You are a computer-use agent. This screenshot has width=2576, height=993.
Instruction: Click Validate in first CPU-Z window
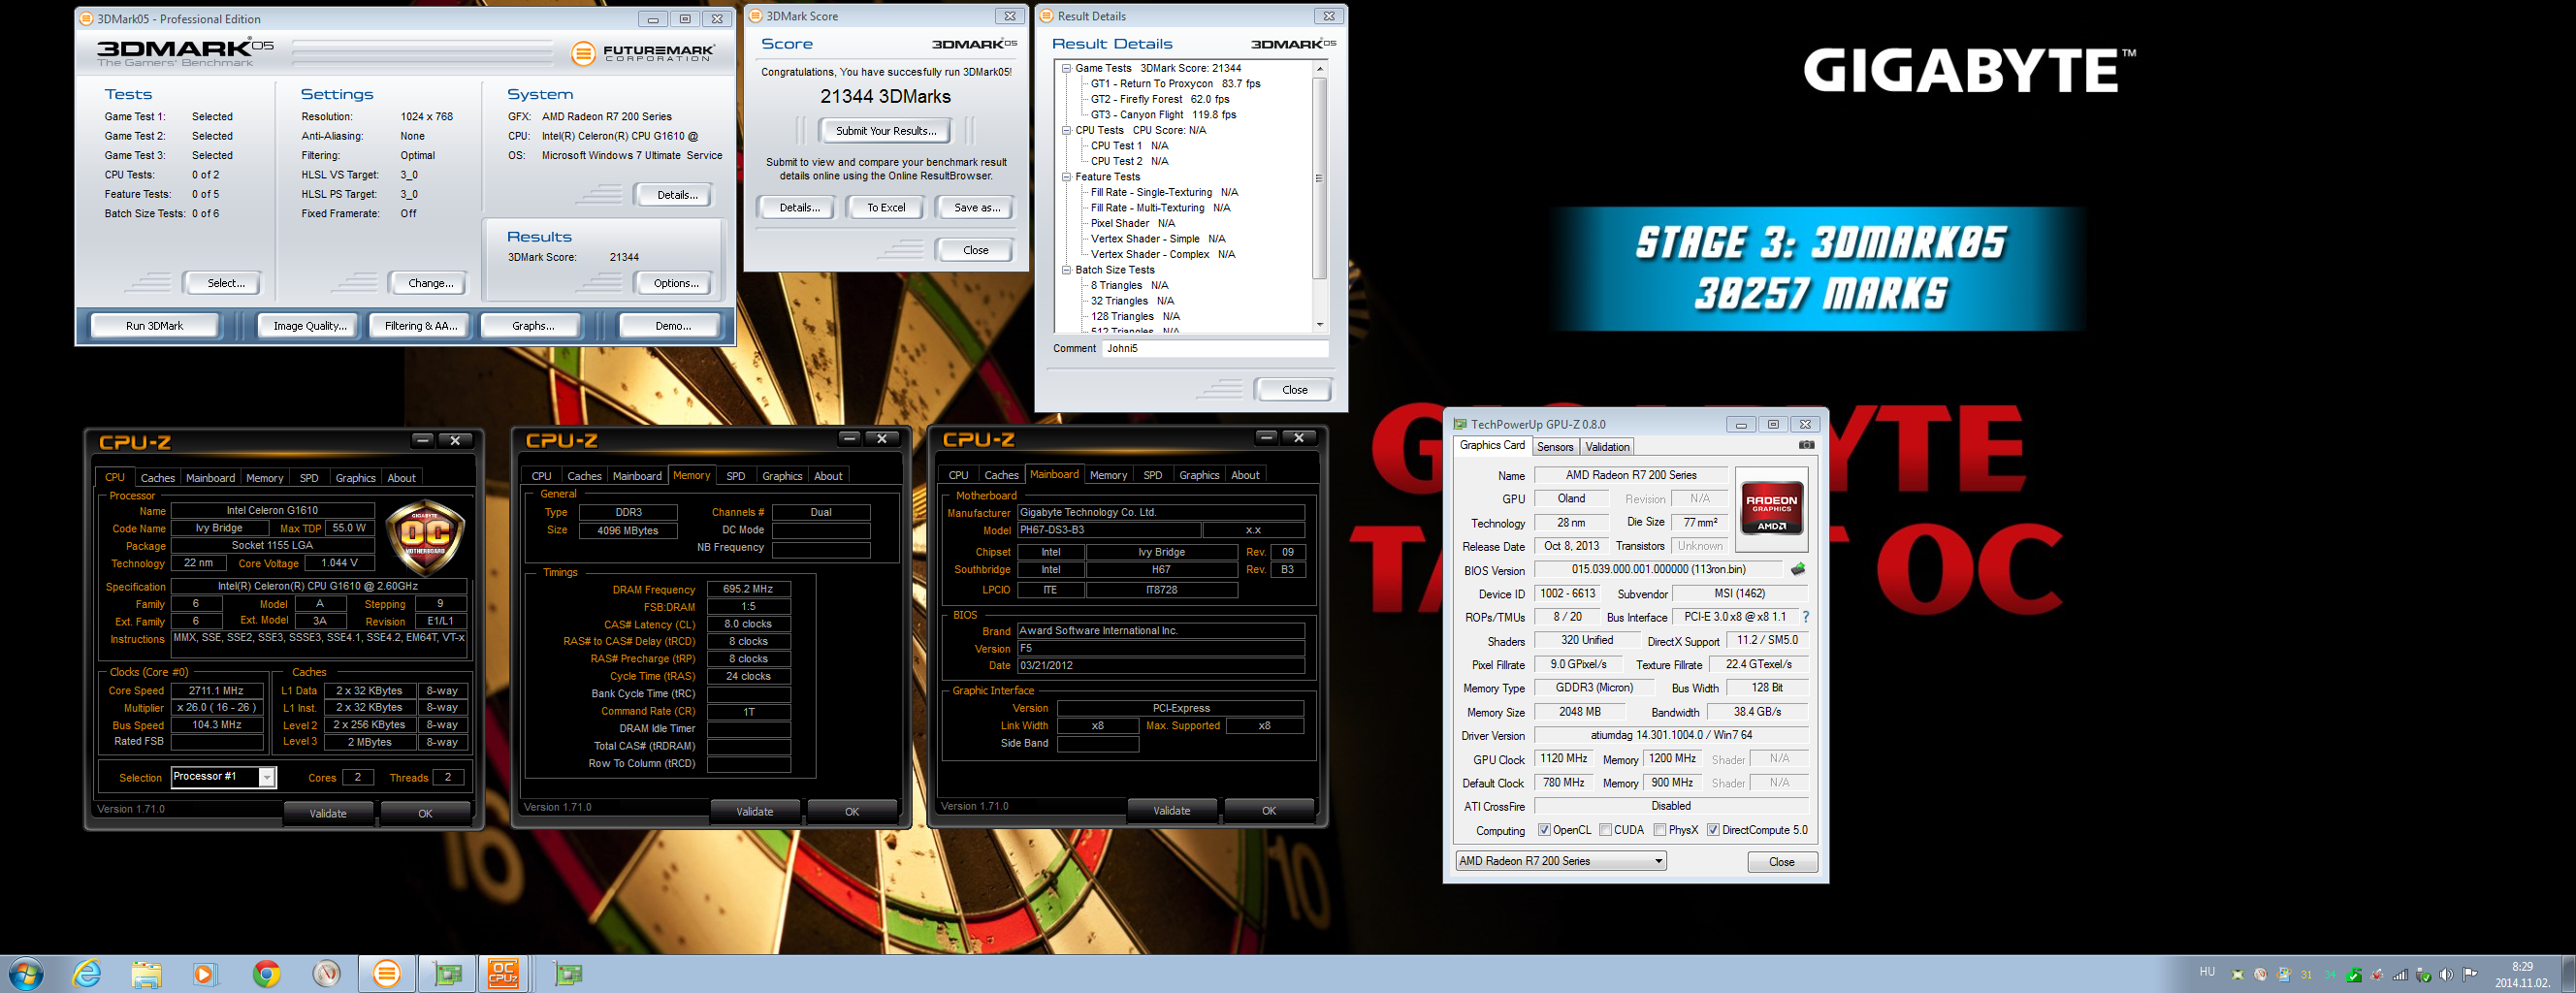(x=328, y=813)
